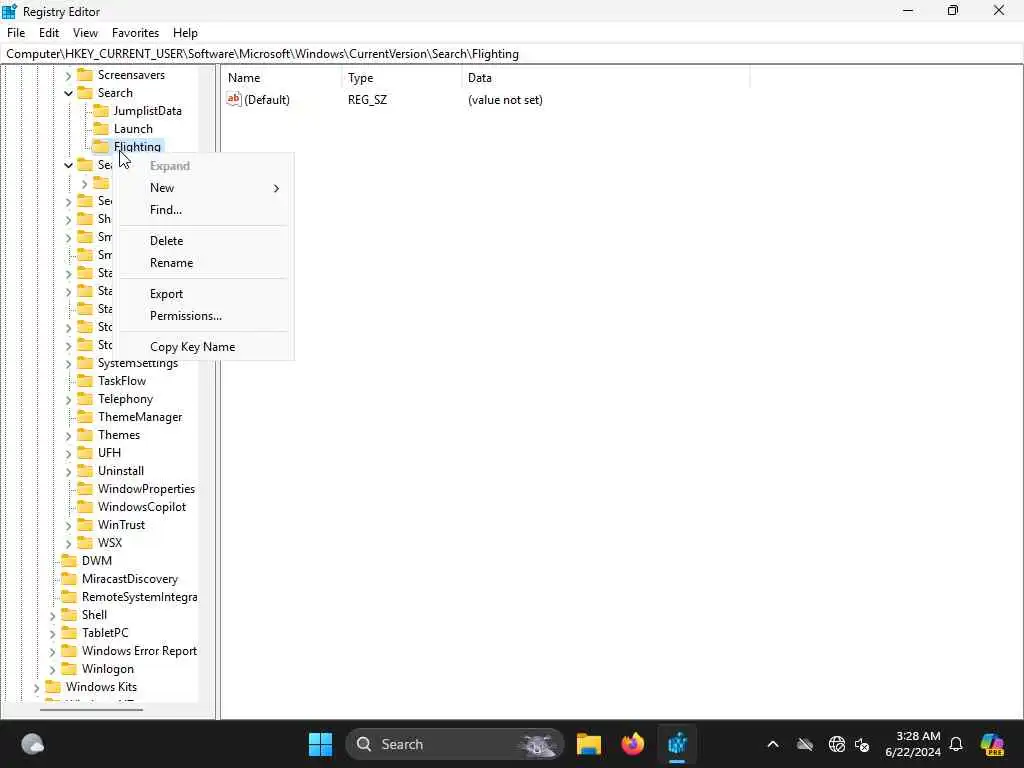This screenshot has height=768, width=1024.
Task: Open the Copilot preview icon in taskbar
Action: point(991,744)
